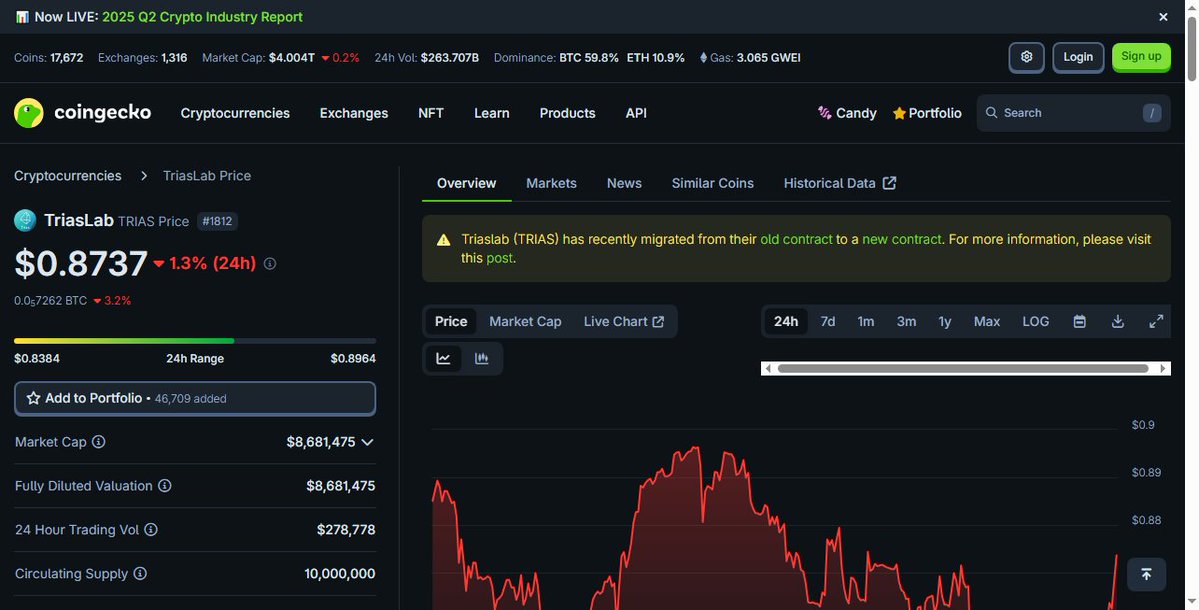Click Cryptocurrencies breadcrumb link
1199x610 pixels.
click(x=67, y=176)
